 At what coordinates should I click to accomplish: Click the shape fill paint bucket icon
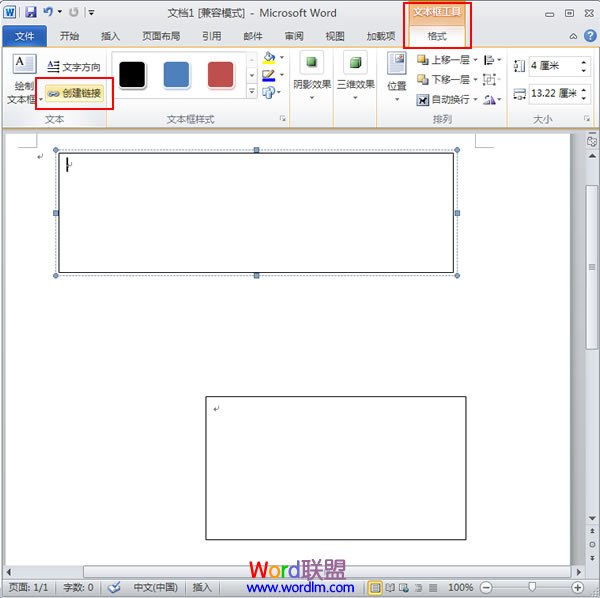pyautogui.click(x=269, y=58)
